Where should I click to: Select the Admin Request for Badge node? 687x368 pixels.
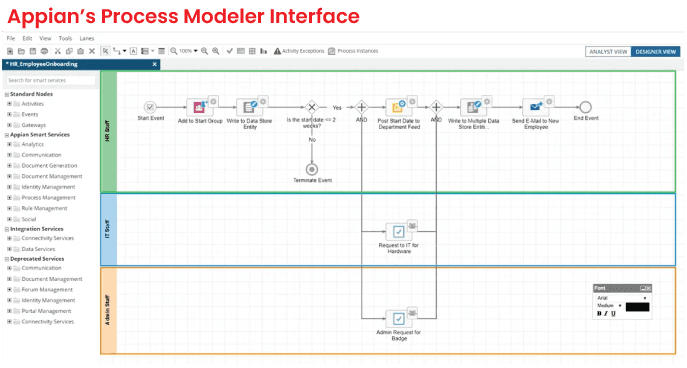[x=399, y=319]
